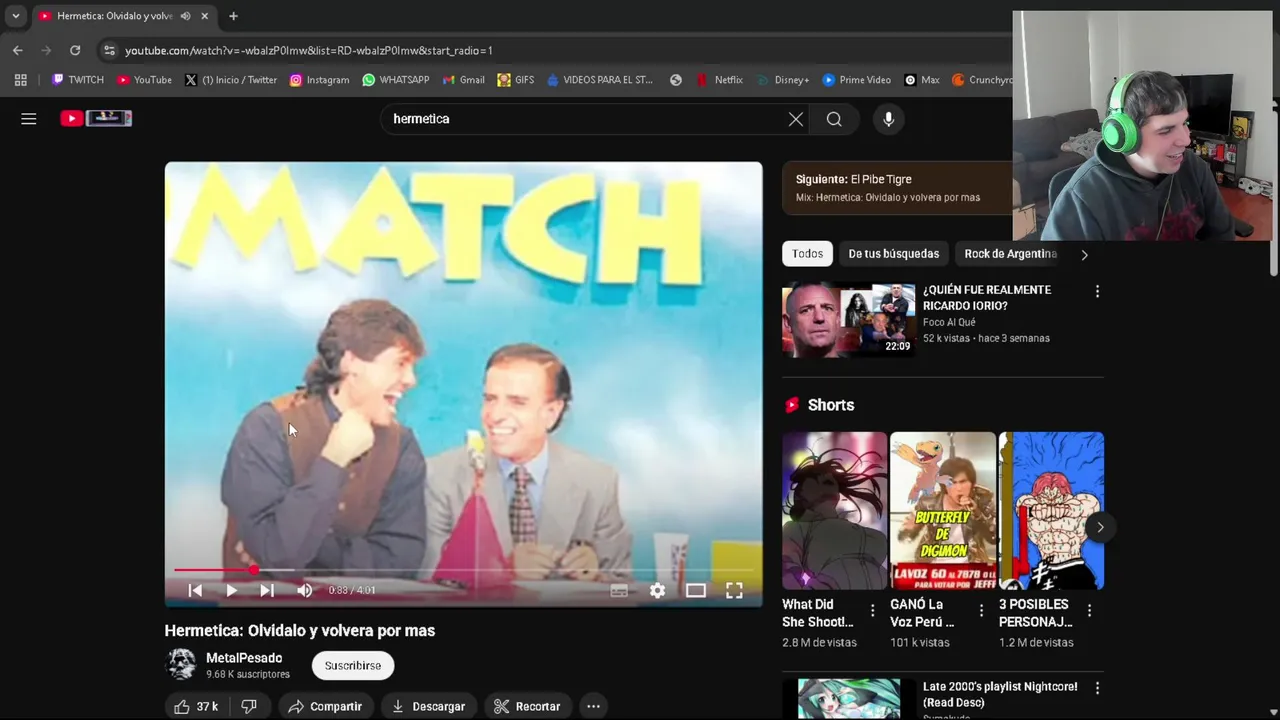Open more actions three-dot menu below video

pyautogui.click(x=593, y=706)
